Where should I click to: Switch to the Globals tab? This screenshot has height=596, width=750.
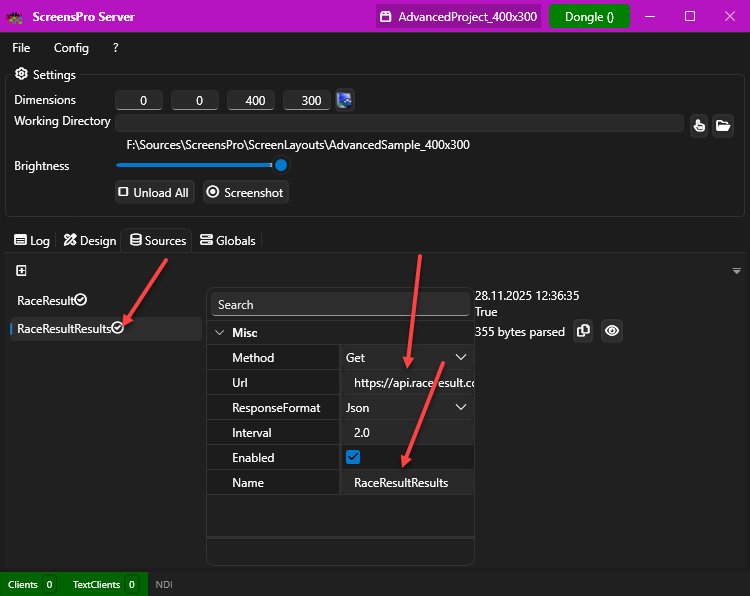tap(228, 240)
